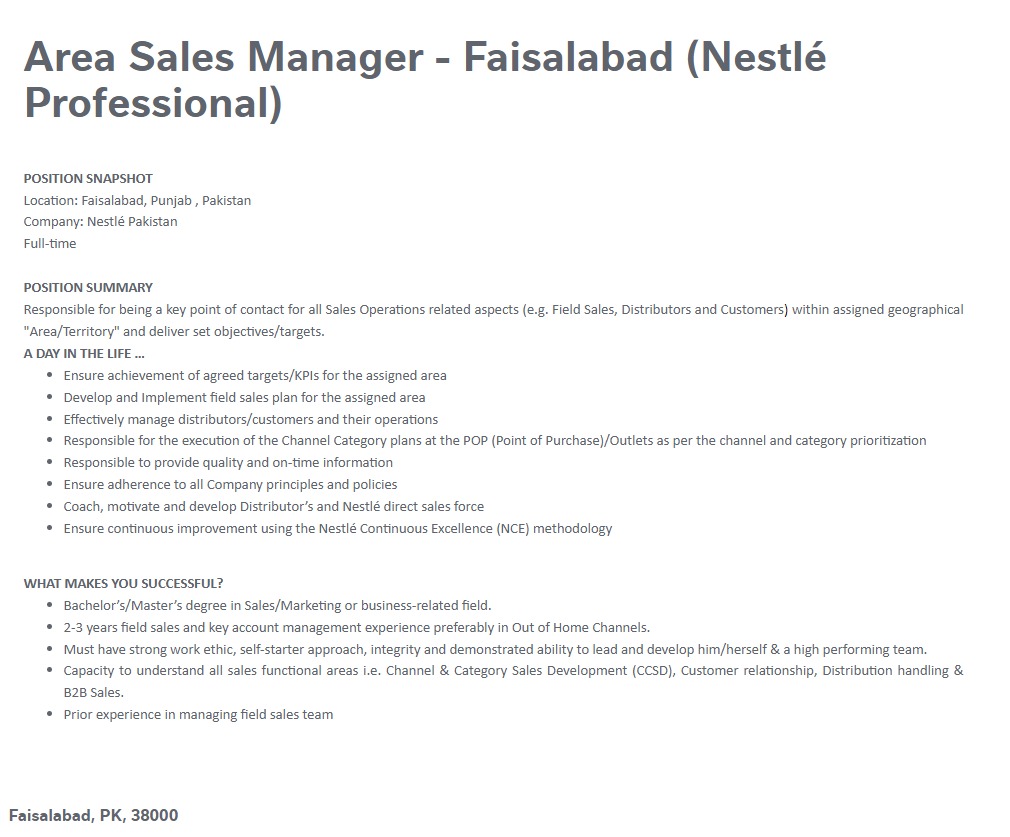1010x837 pixels.
Task: Click the Develop and Implement field sales plan bullet
Action: [x=244, y=397]
